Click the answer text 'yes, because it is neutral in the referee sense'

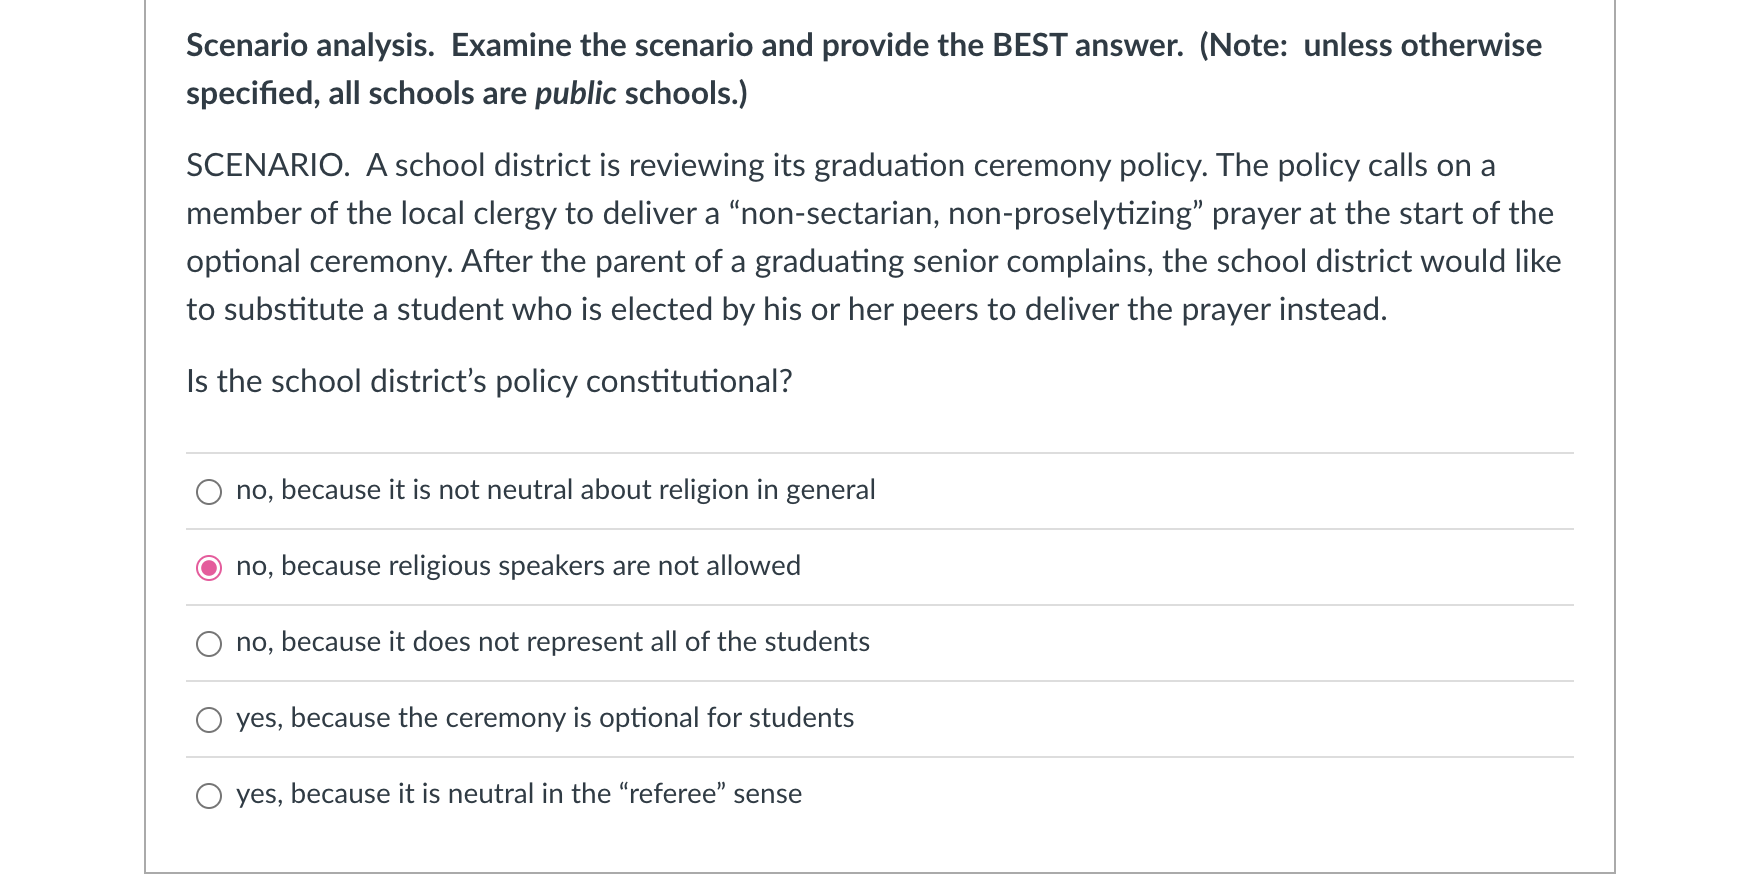point(518,794)
